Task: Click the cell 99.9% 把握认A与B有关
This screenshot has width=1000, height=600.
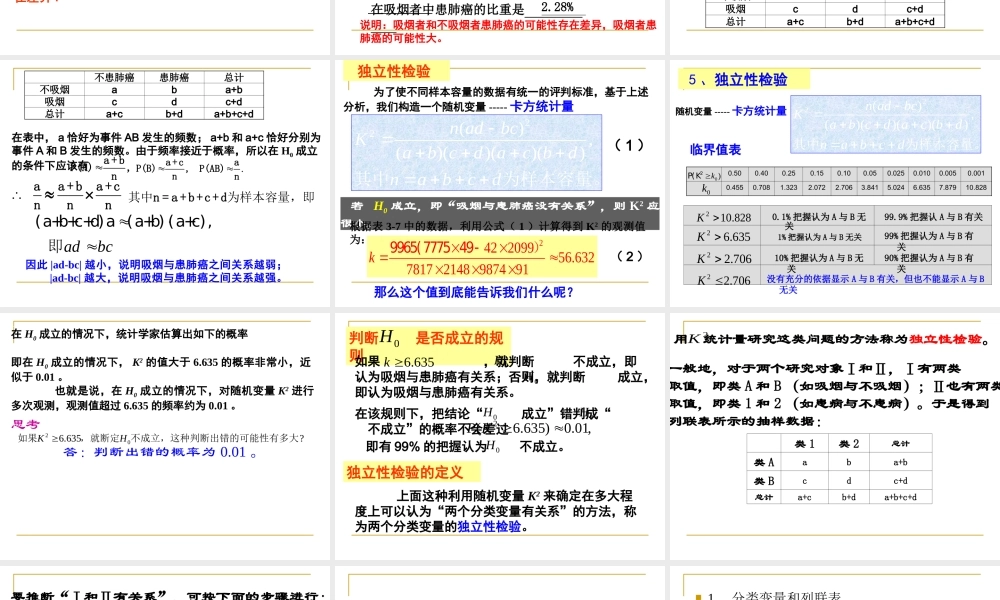Action: tap(933, 217)
